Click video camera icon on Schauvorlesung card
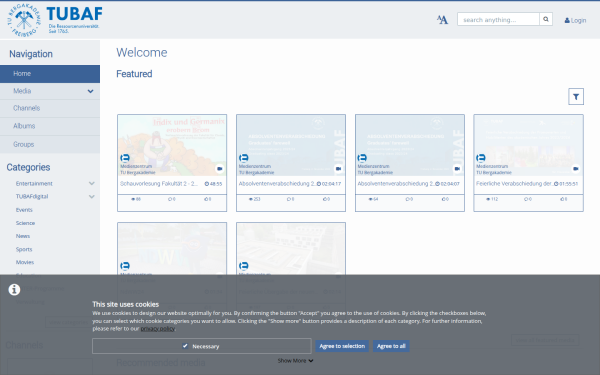The width and height of the screenshot is (600, 375). pos(219,169)
